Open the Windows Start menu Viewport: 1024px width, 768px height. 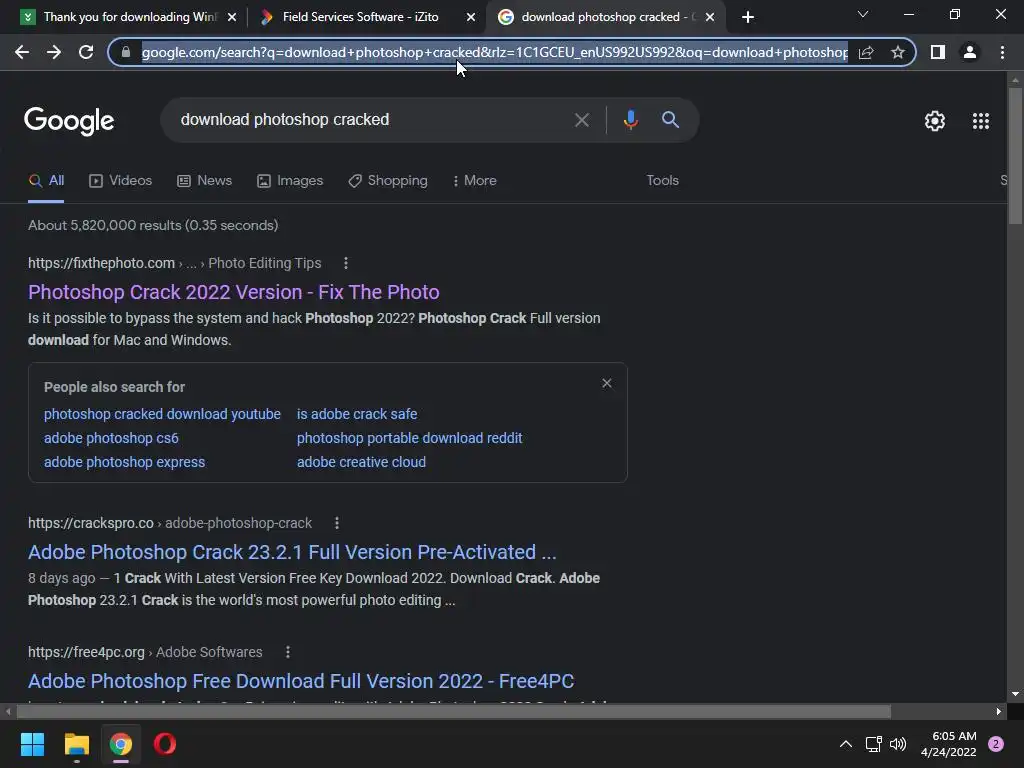(x=32, y=744)
